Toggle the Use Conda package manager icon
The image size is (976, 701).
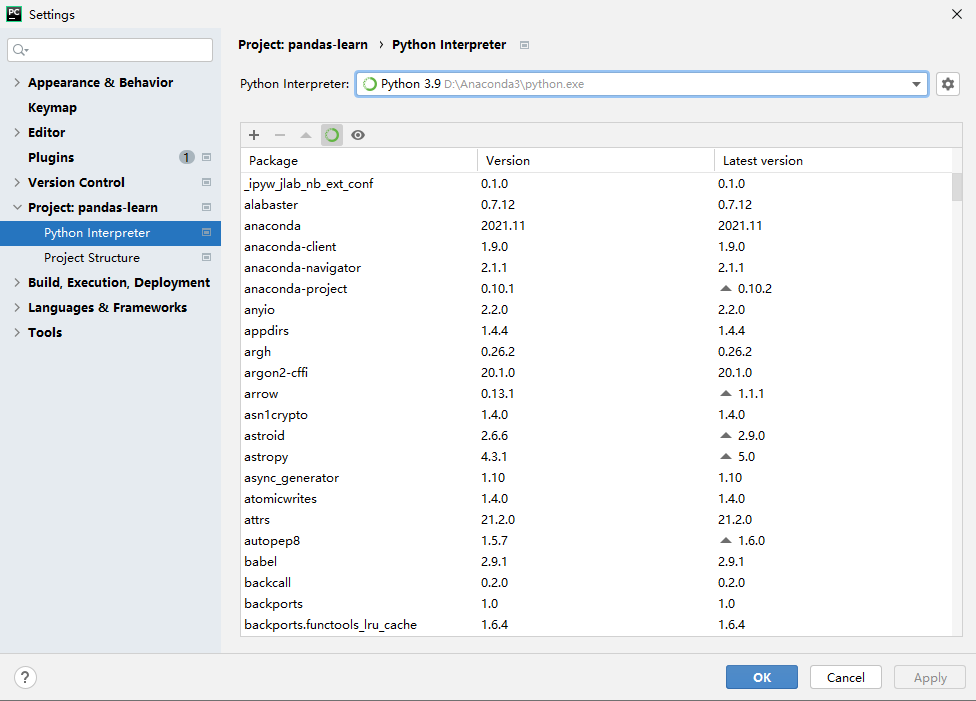tap(332, 135)
